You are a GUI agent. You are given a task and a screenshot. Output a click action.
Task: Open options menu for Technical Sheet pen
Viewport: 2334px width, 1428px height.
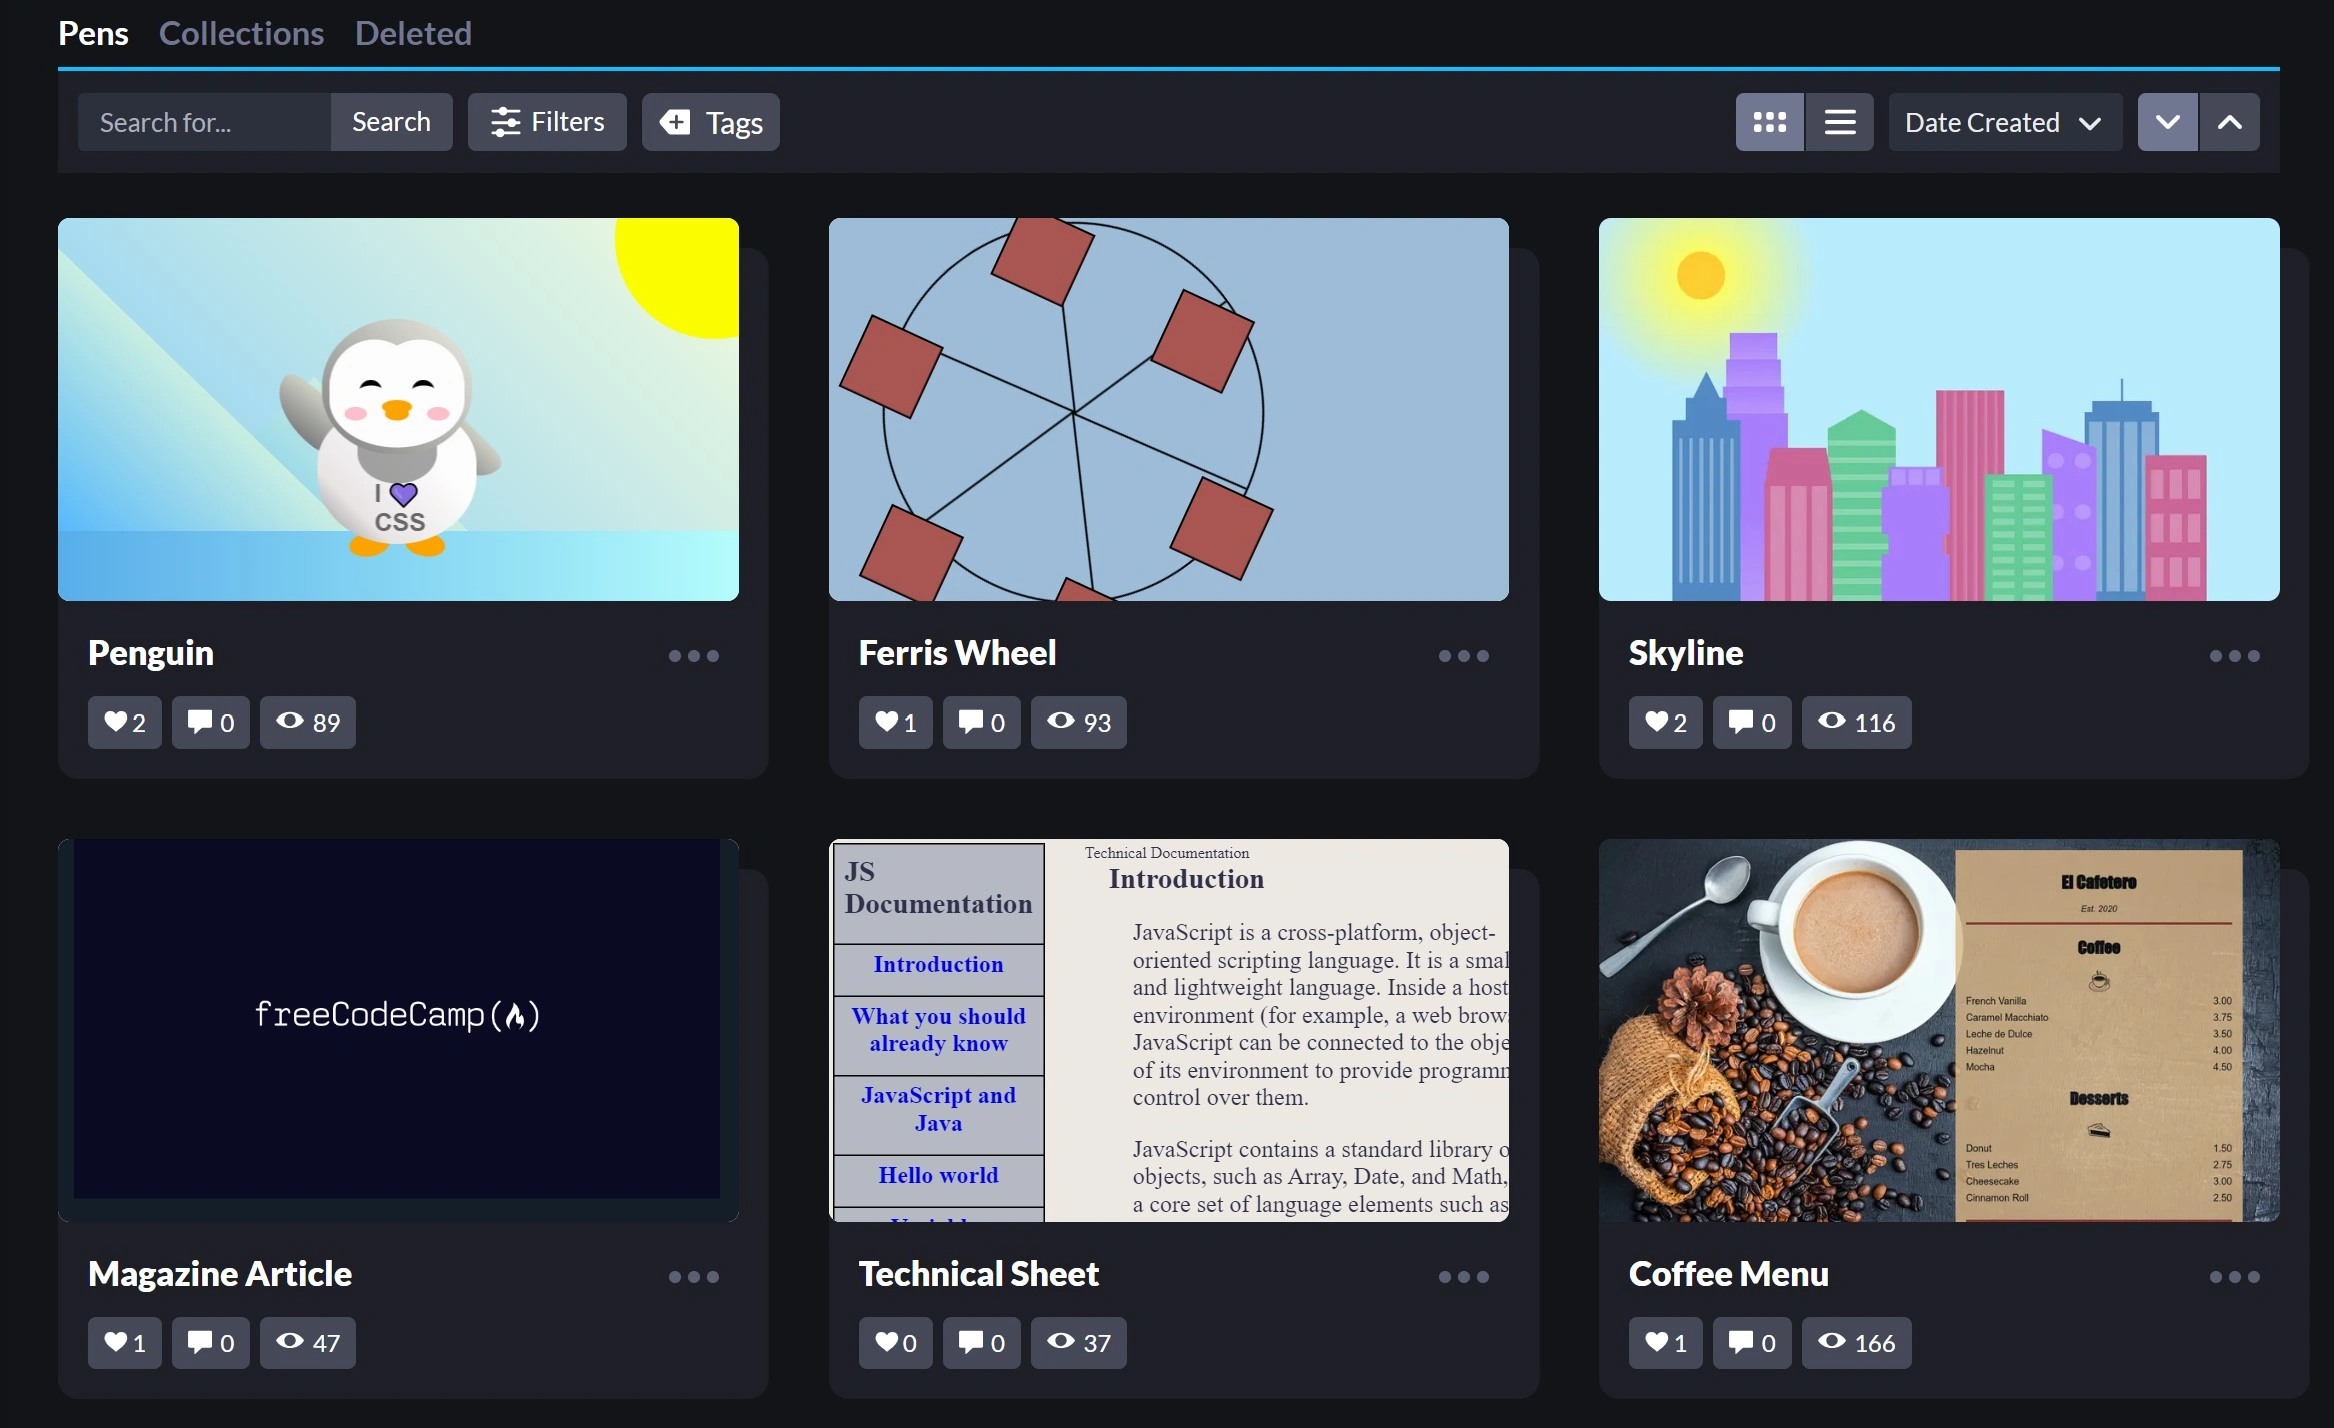1463,1276
